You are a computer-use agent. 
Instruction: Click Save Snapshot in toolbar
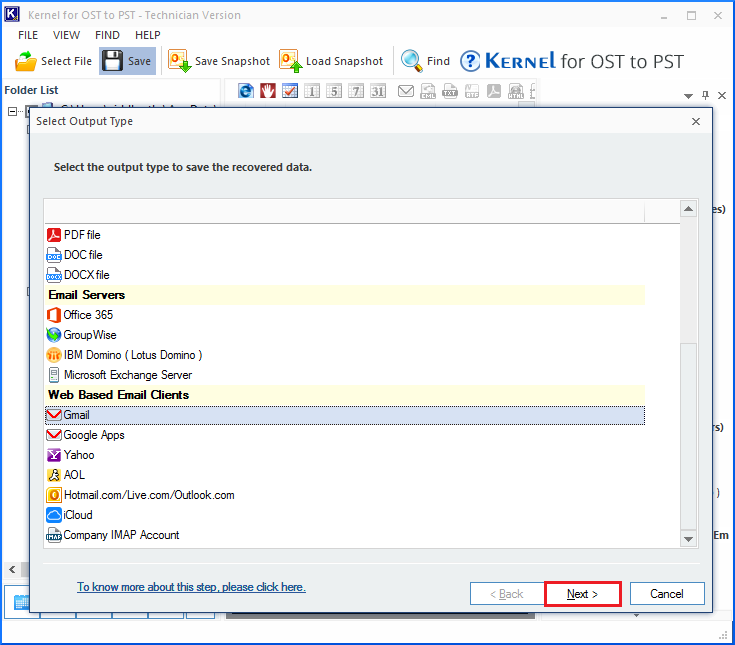(x=219, y=61)
